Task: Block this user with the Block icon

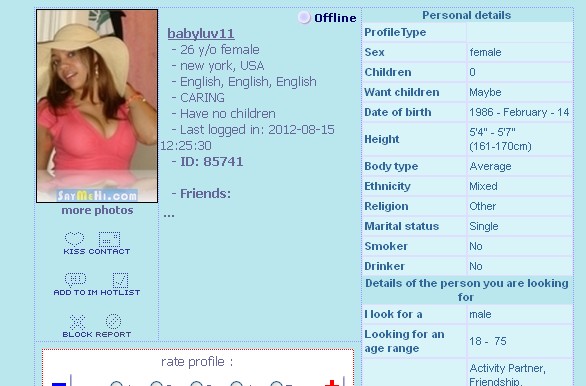Action: click(77, 326)
